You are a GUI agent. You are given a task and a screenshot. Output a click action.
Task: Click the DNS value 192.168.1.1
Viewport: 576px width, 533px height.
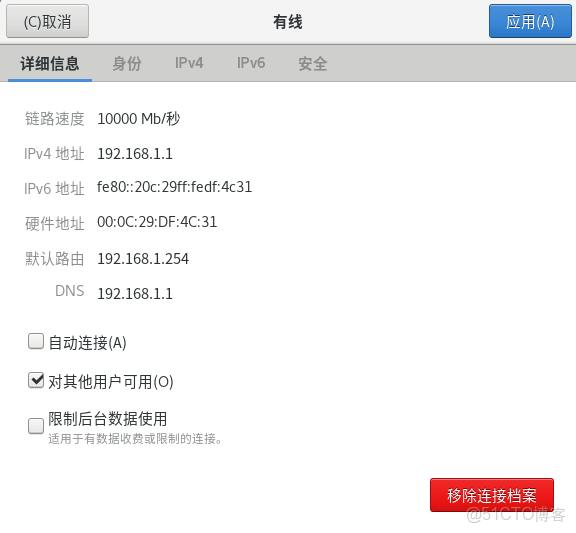(135, 294)
